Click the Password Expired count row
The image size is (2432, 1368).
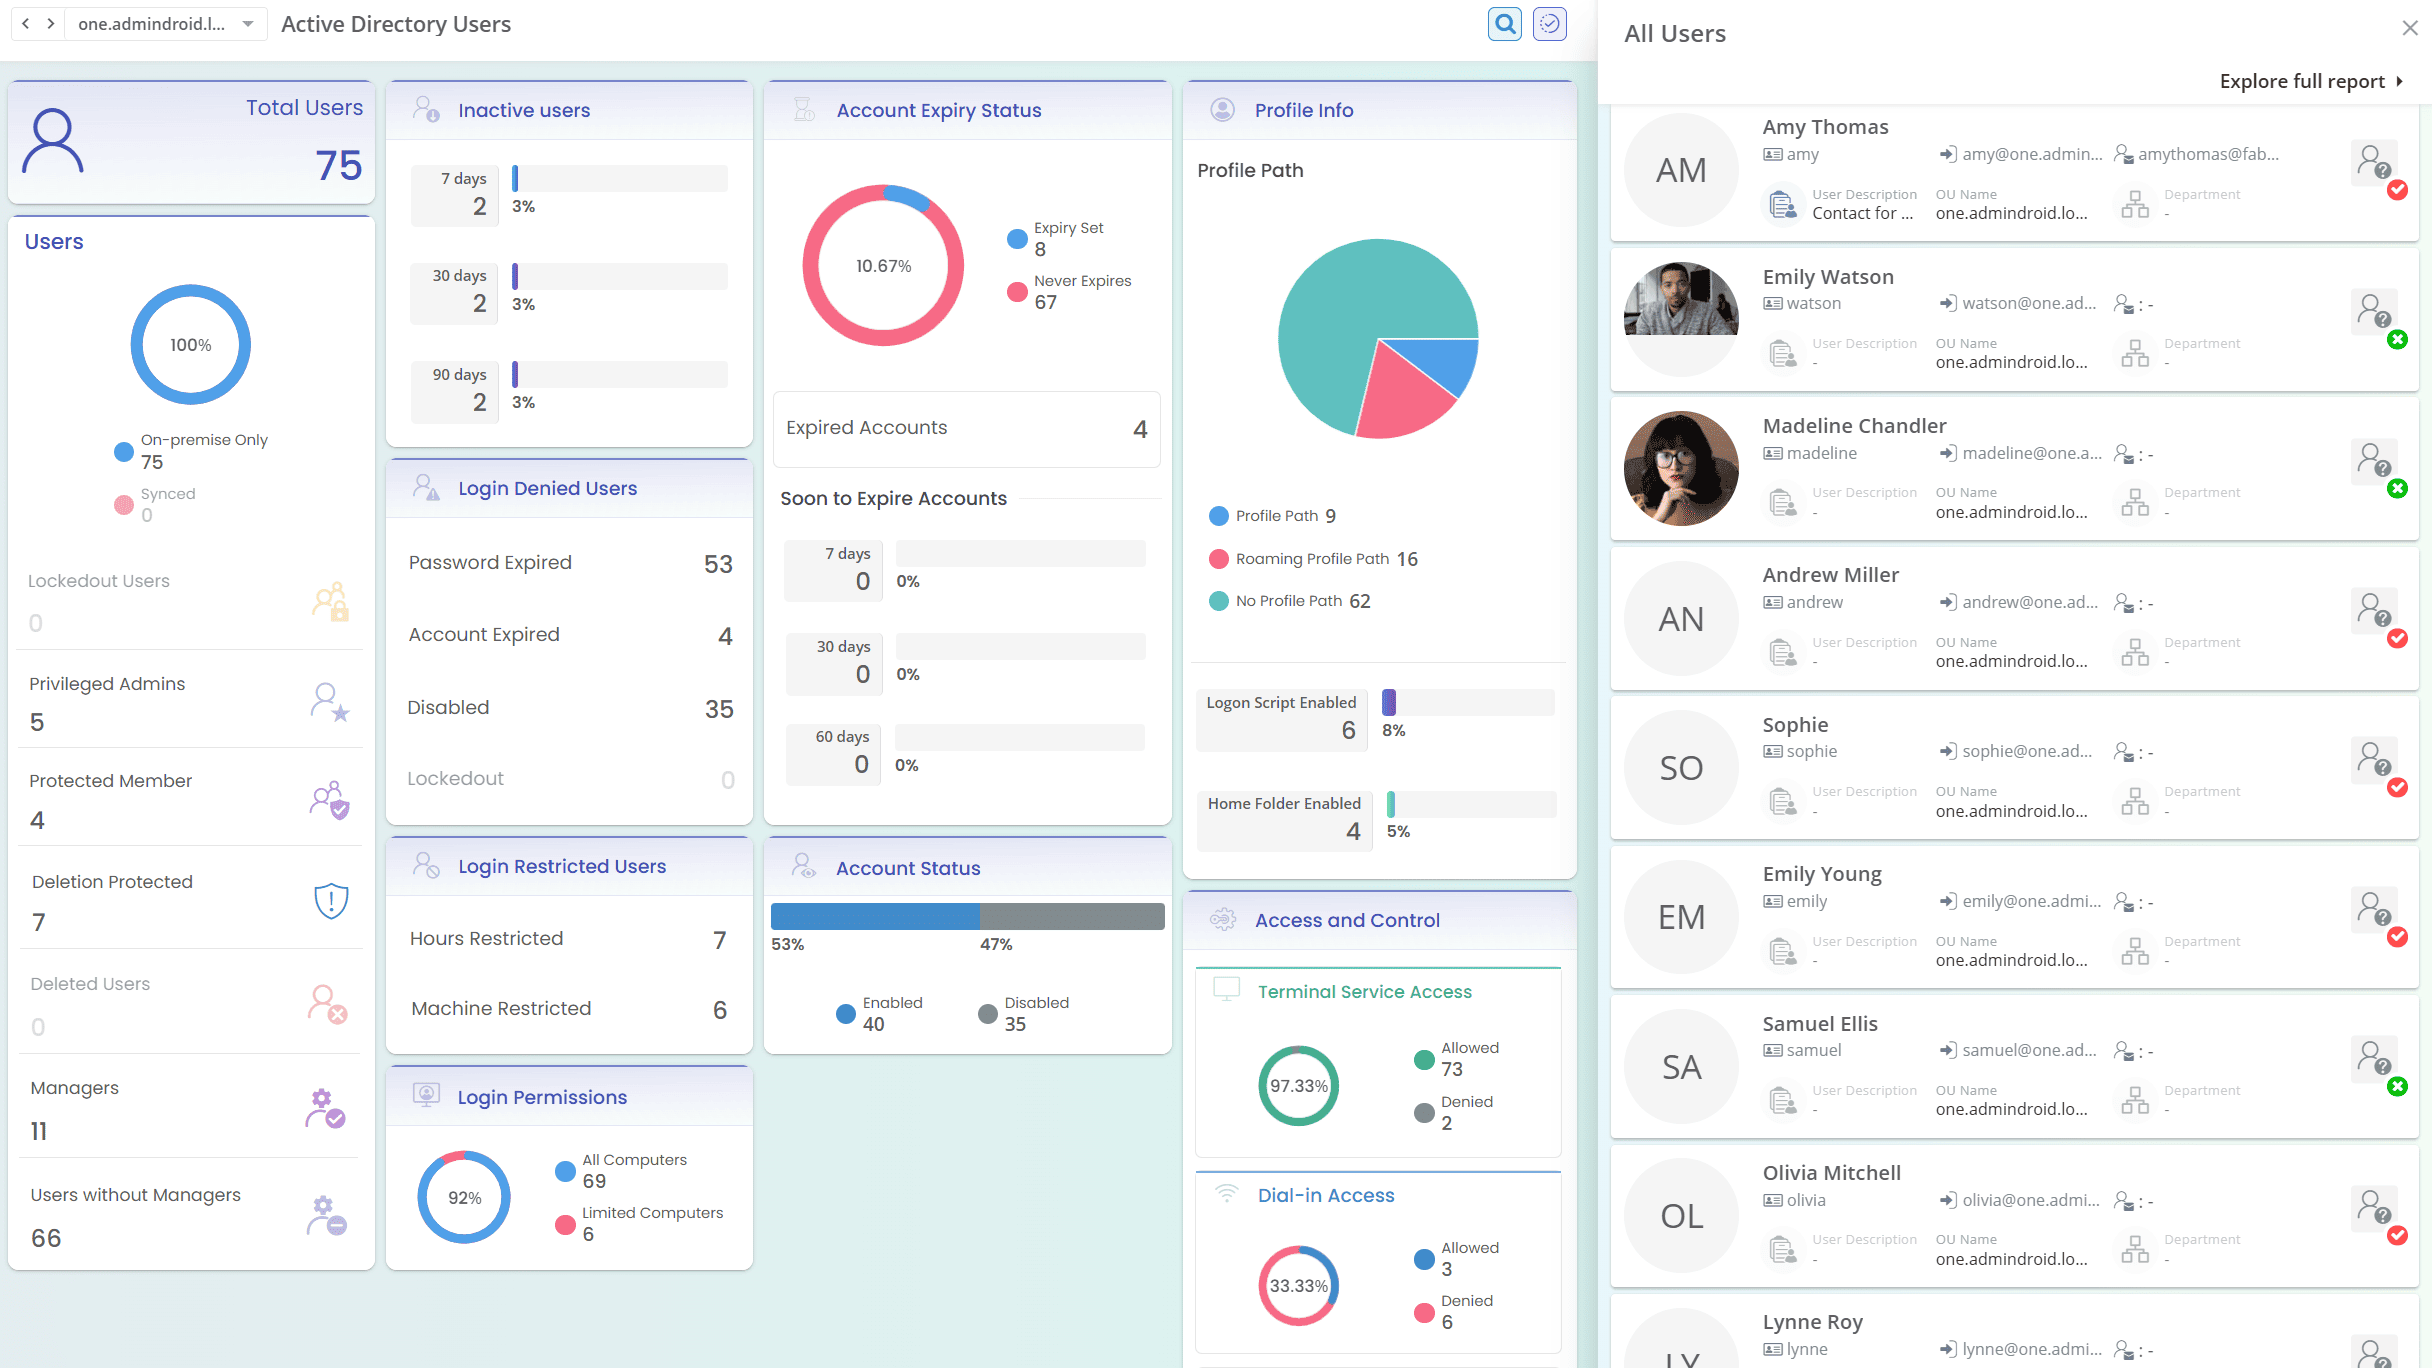[569, 563]
